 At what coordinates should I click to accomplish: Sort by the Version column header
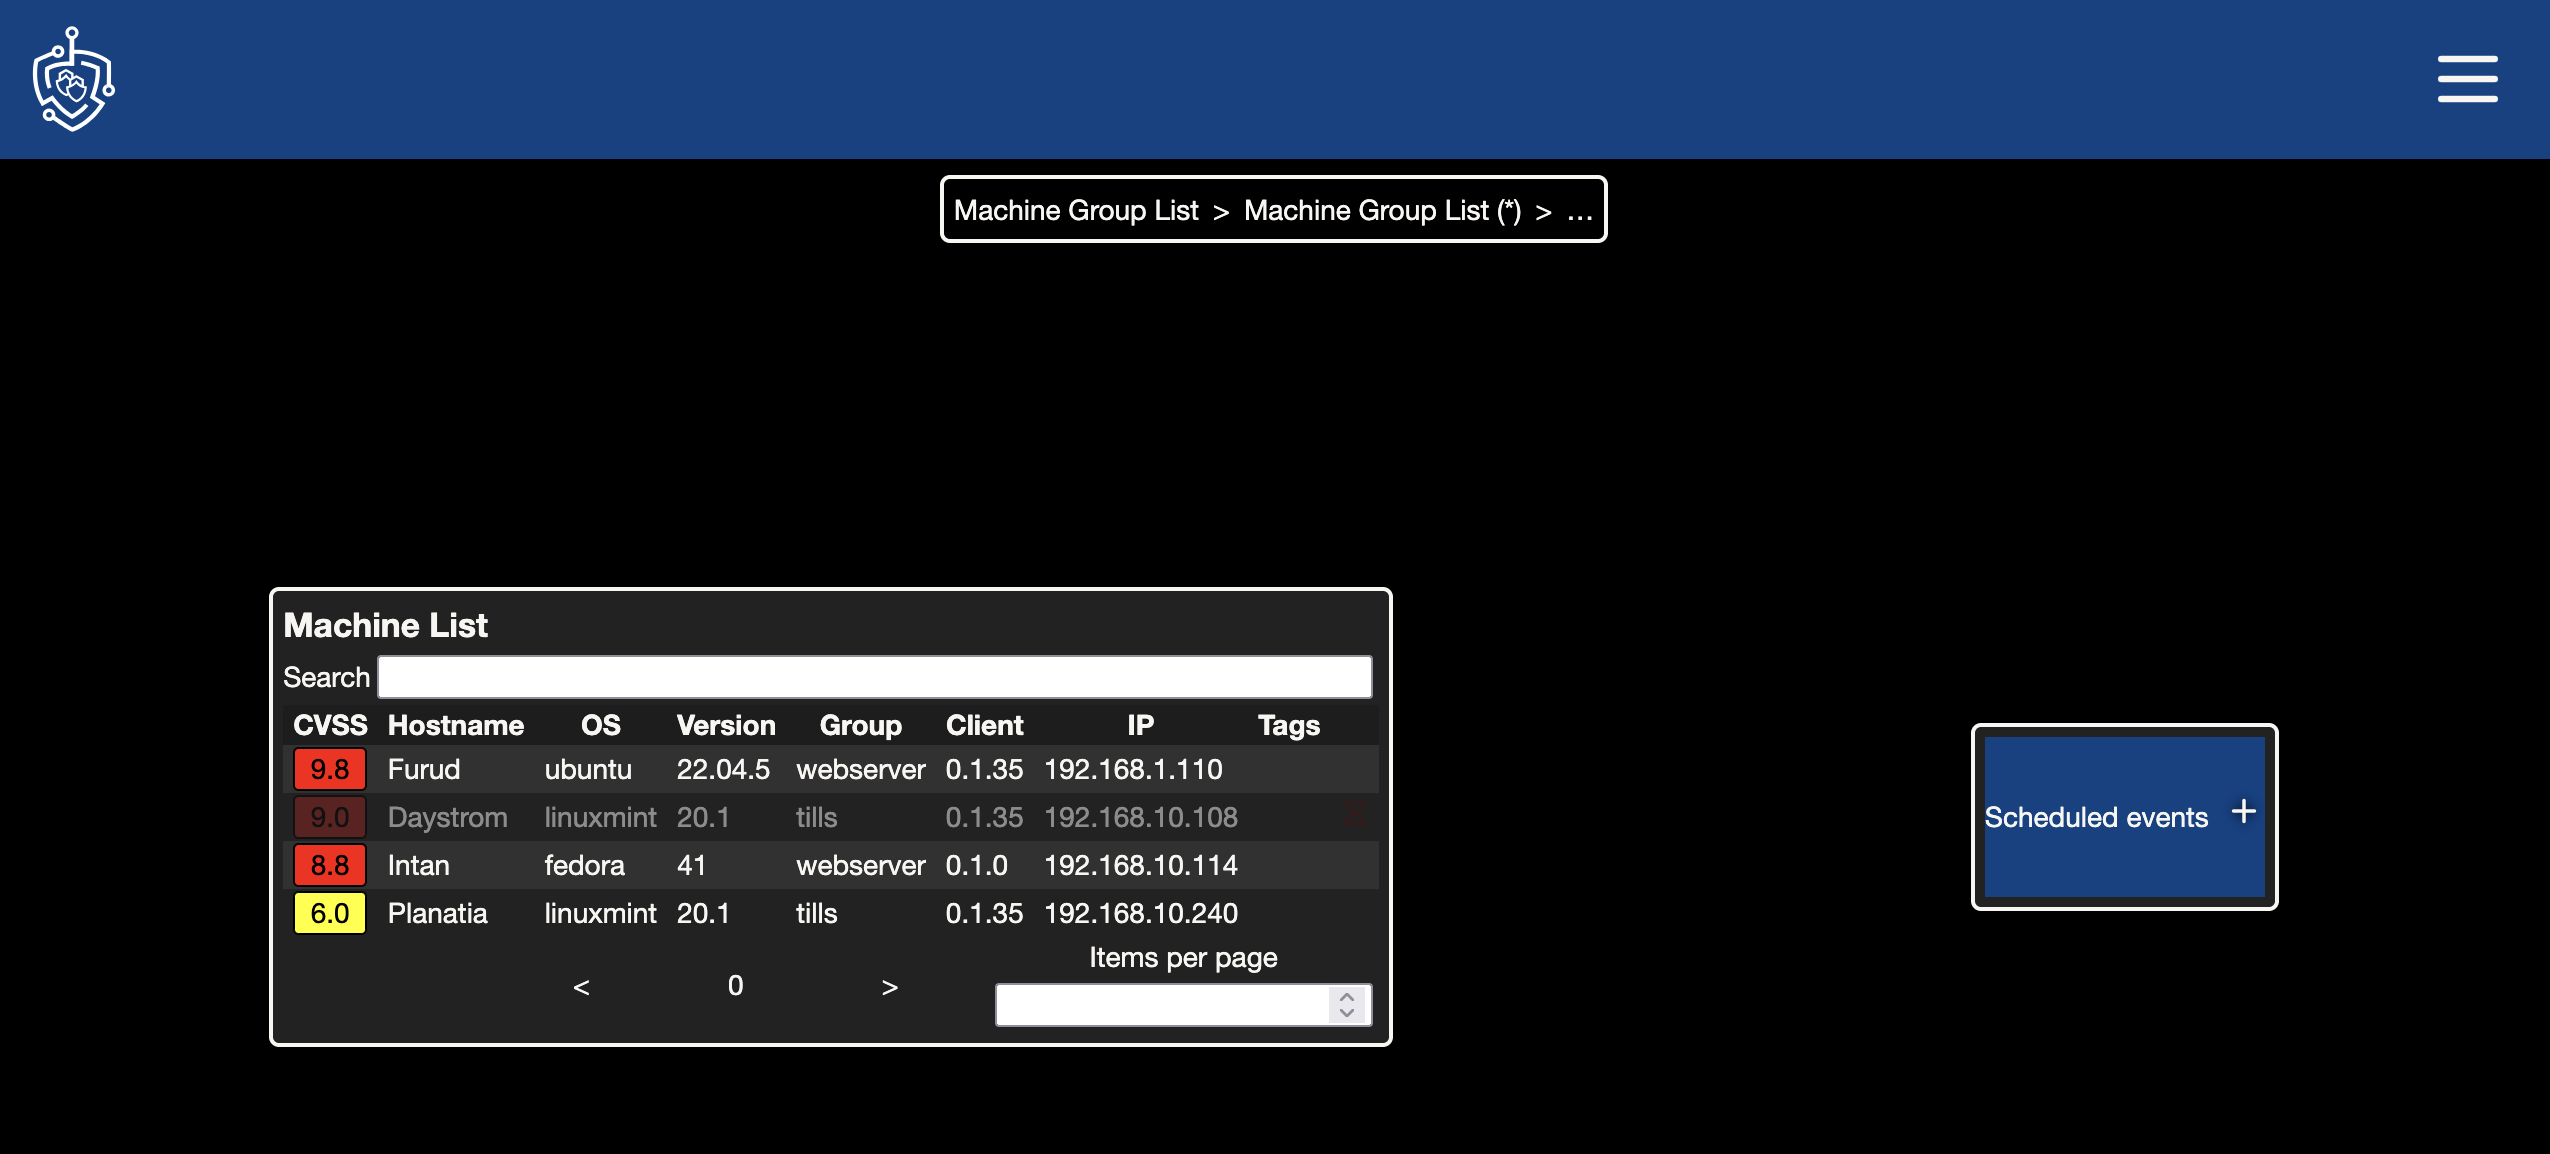pos(726,725)
